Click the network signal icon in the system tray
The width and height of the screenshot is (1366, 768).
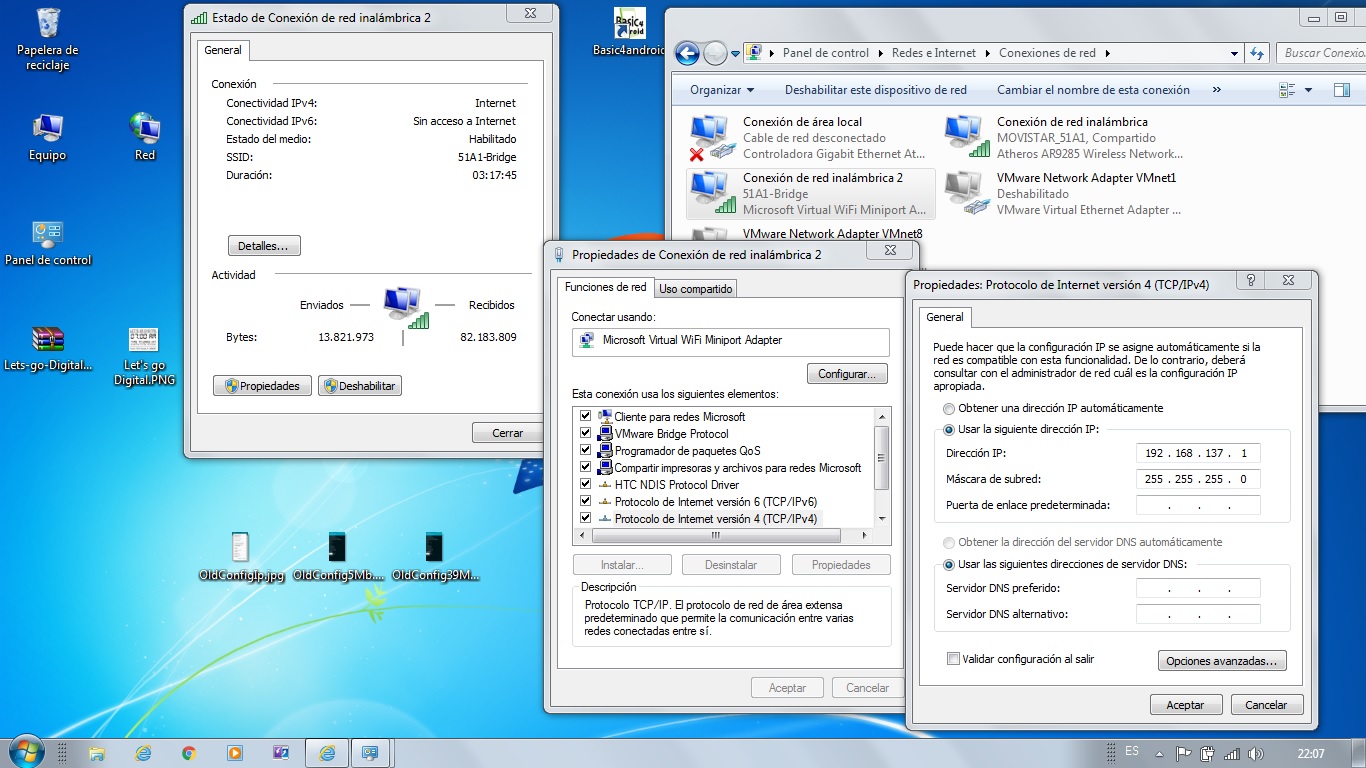point(1232,753)
